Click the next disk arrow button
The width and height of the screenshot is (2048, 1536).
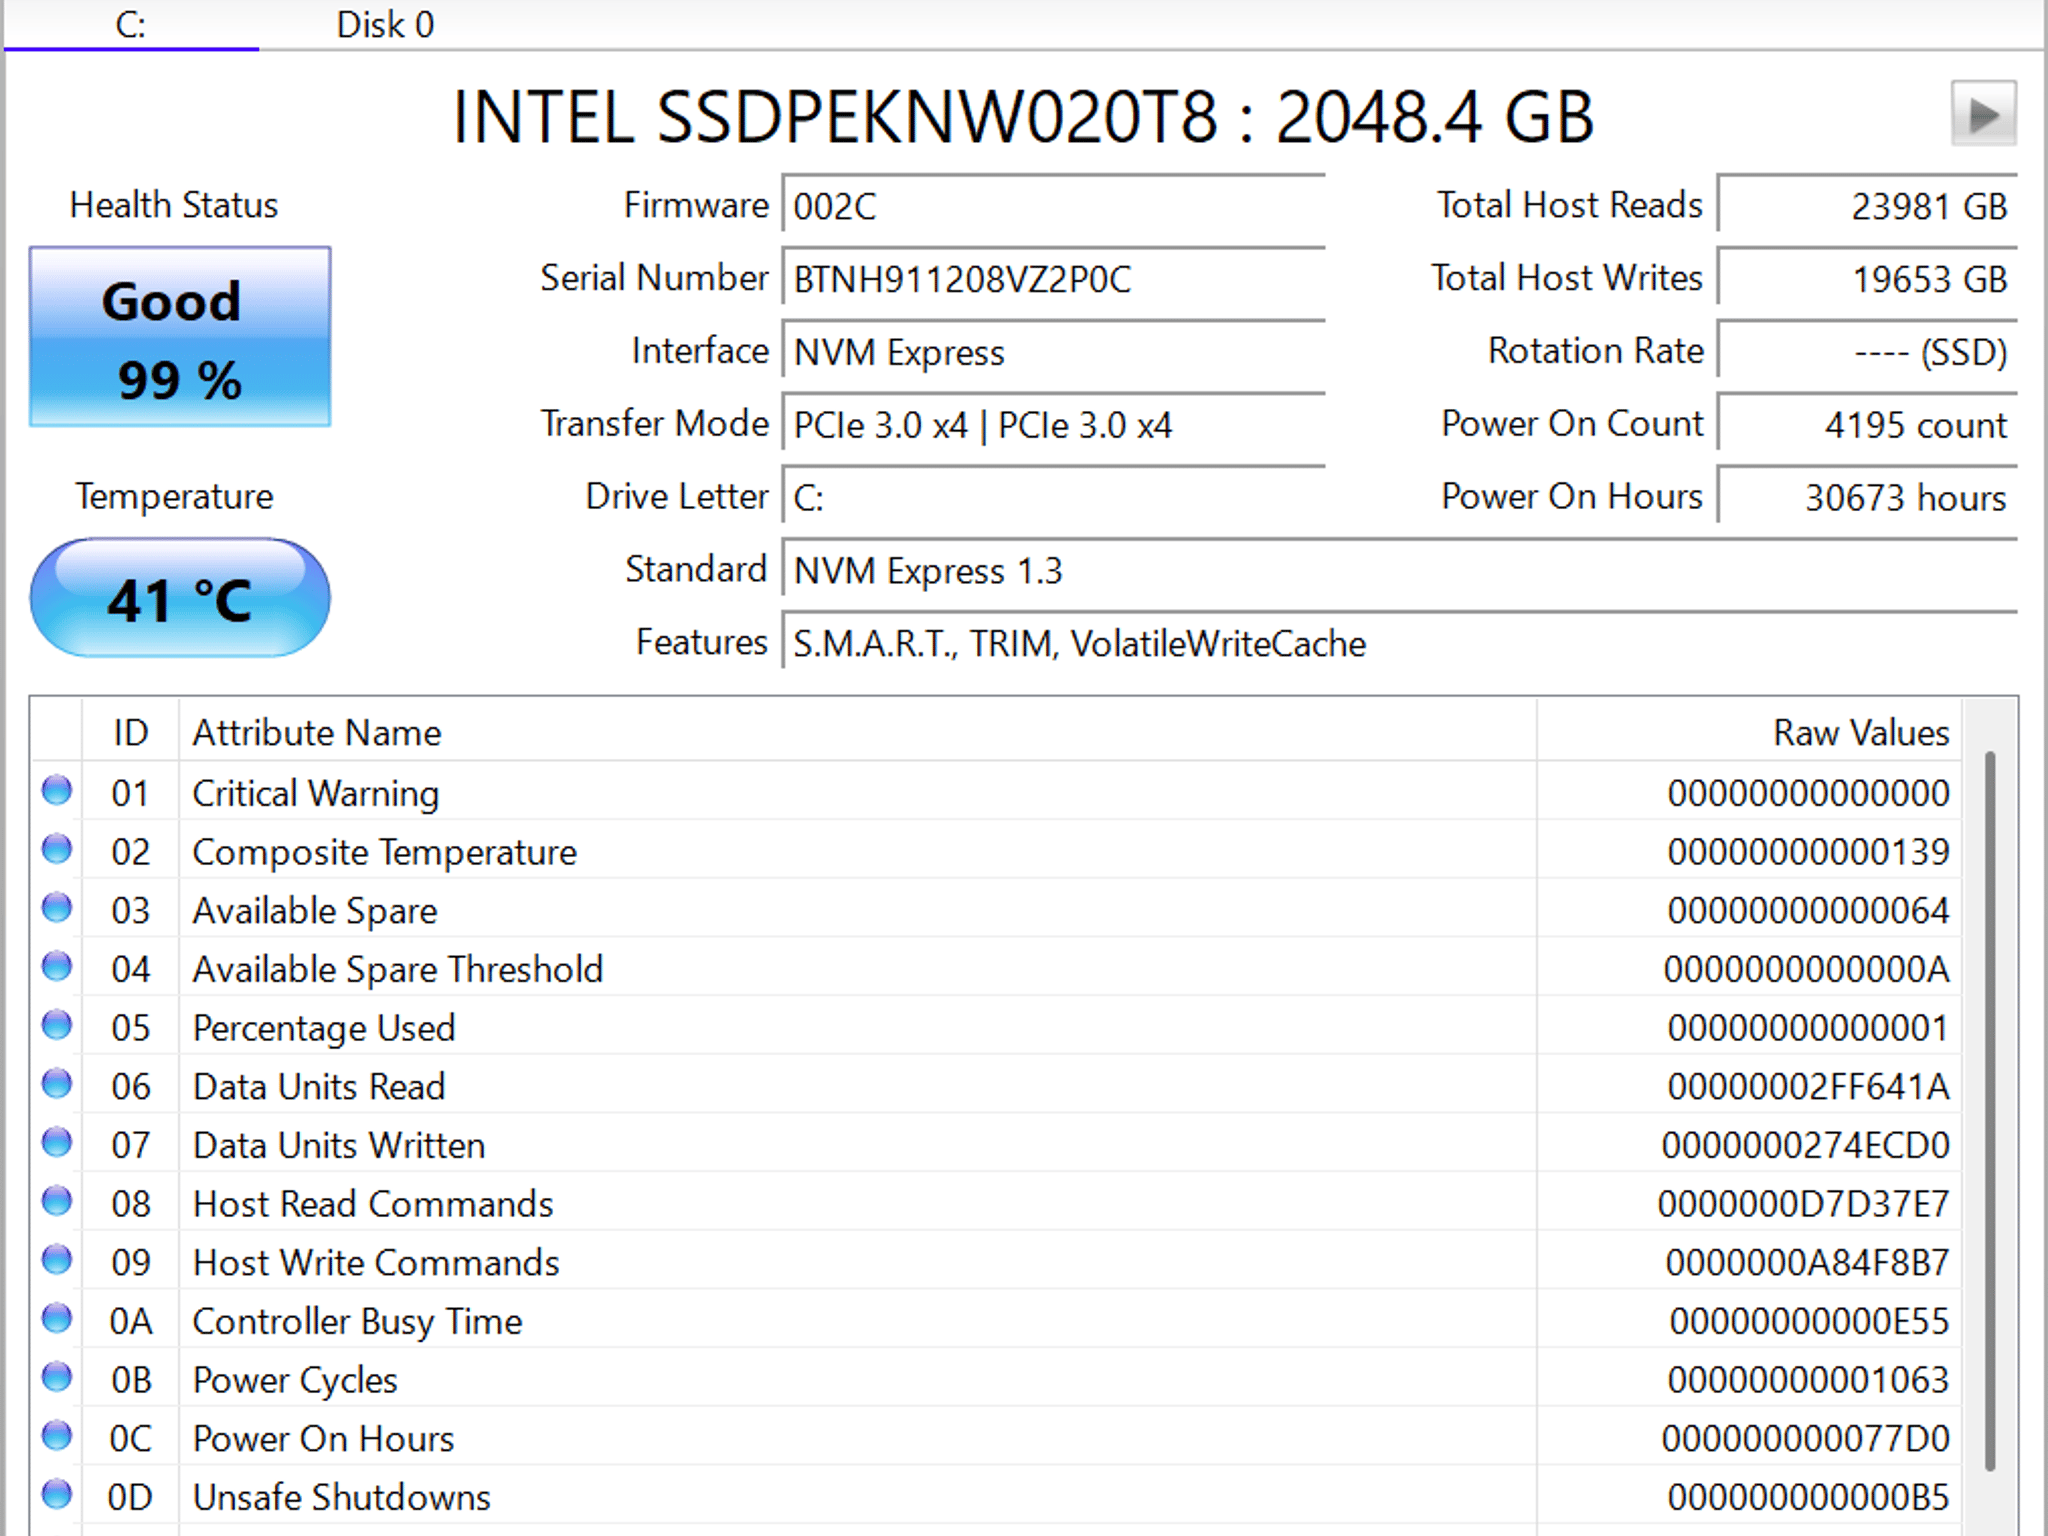tap(1983, 114)
